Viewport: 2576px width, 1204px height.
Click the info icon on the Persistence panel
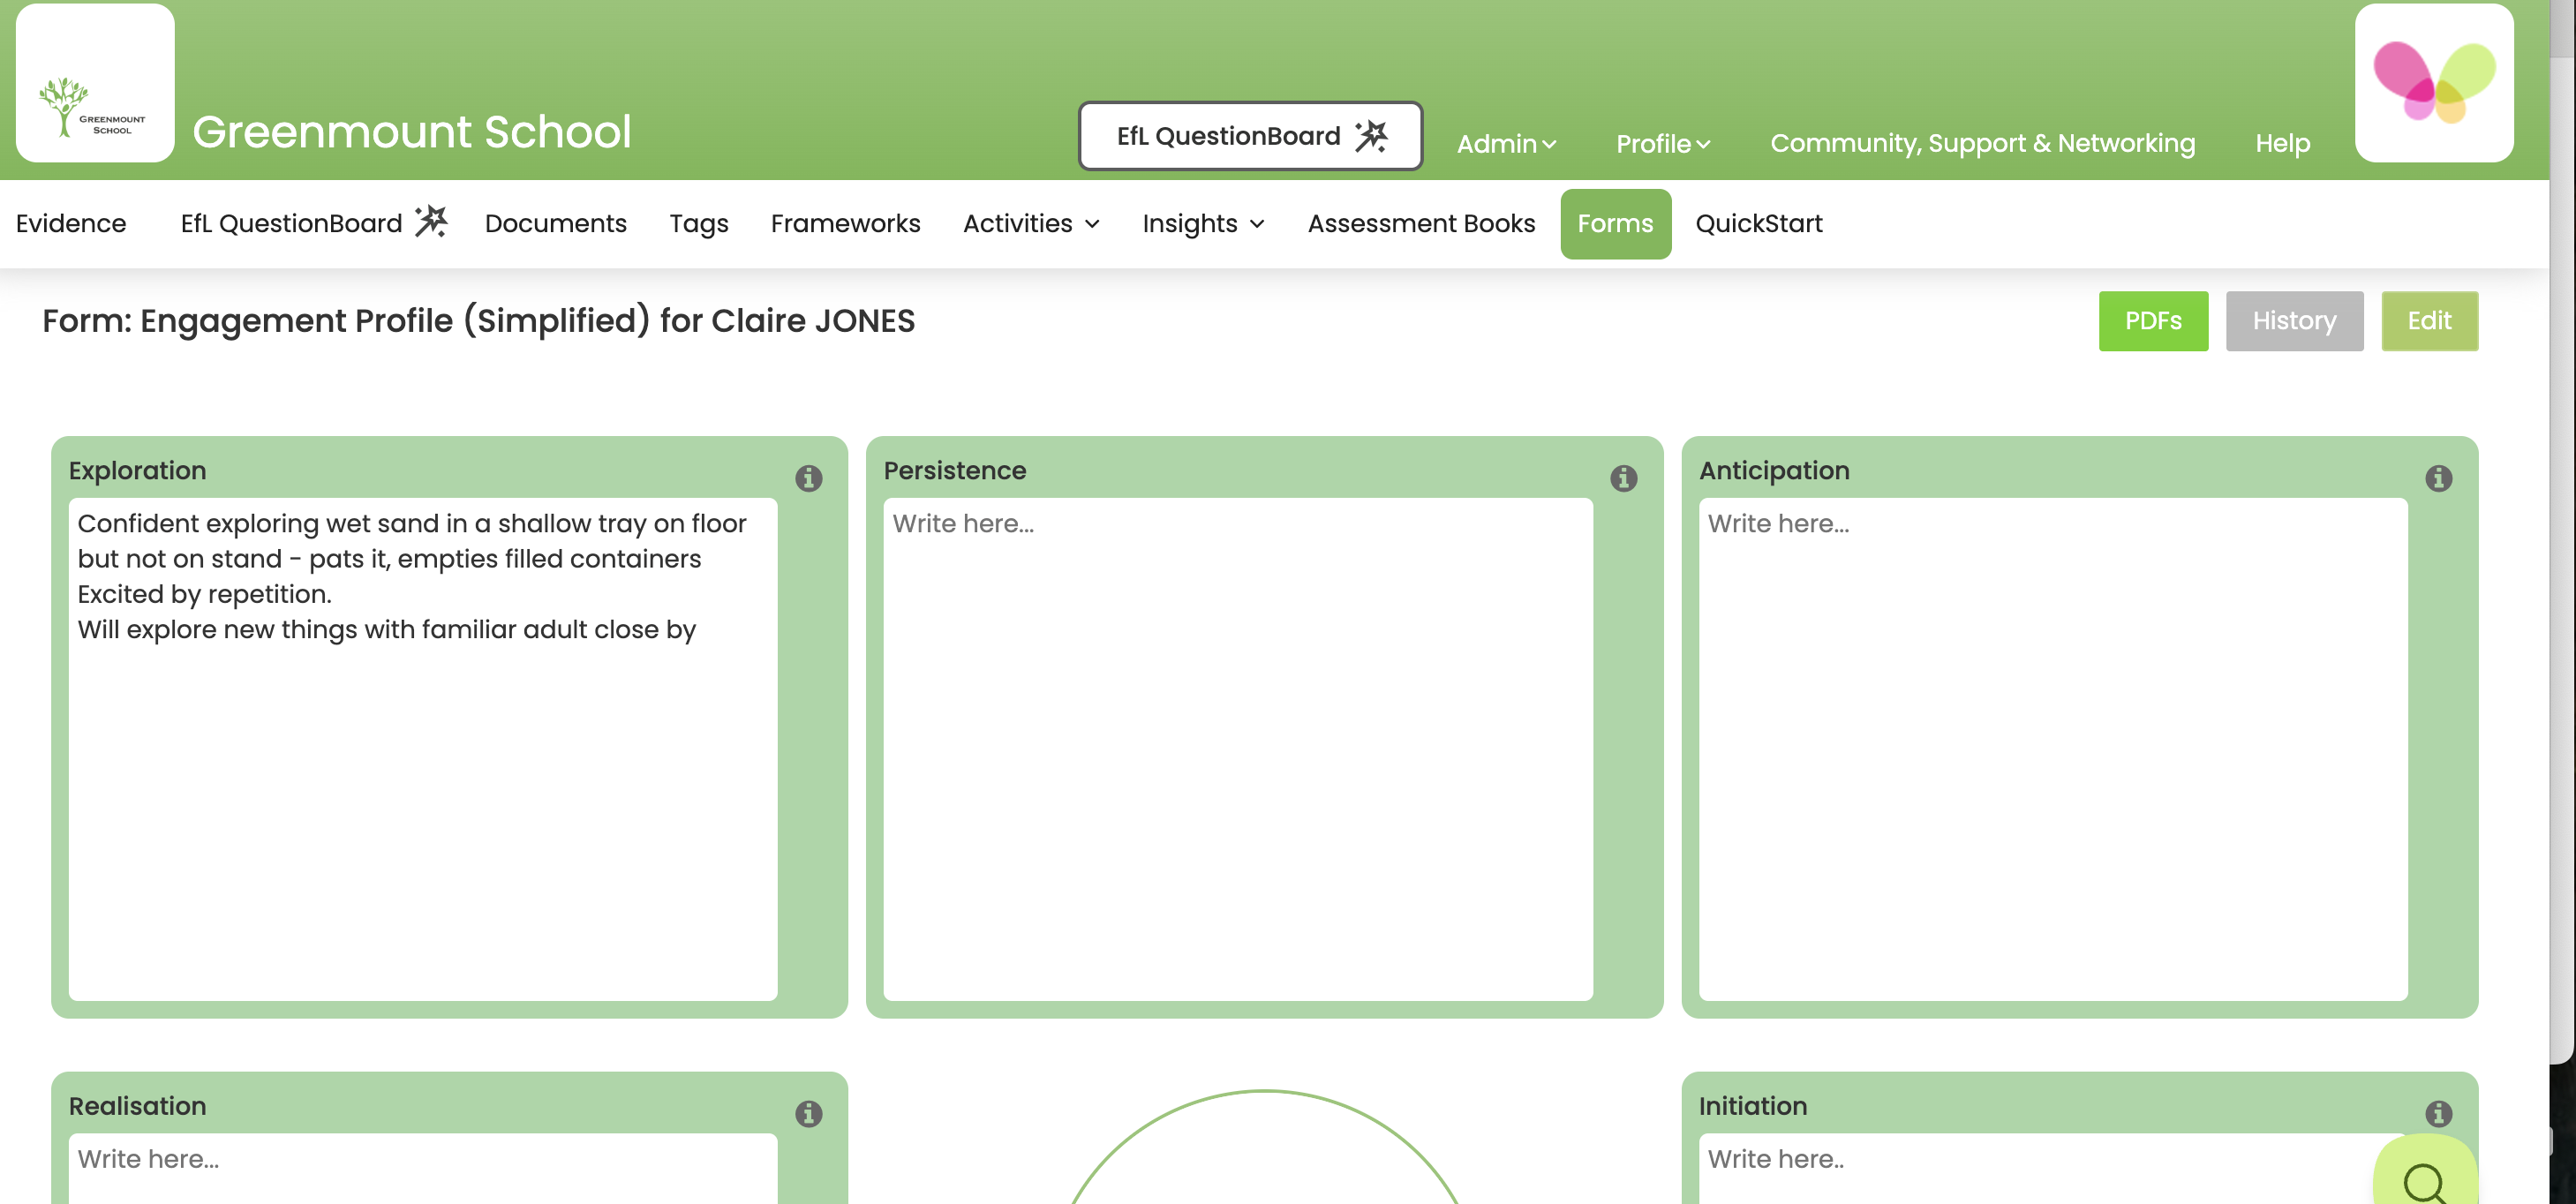point(1624,478)
